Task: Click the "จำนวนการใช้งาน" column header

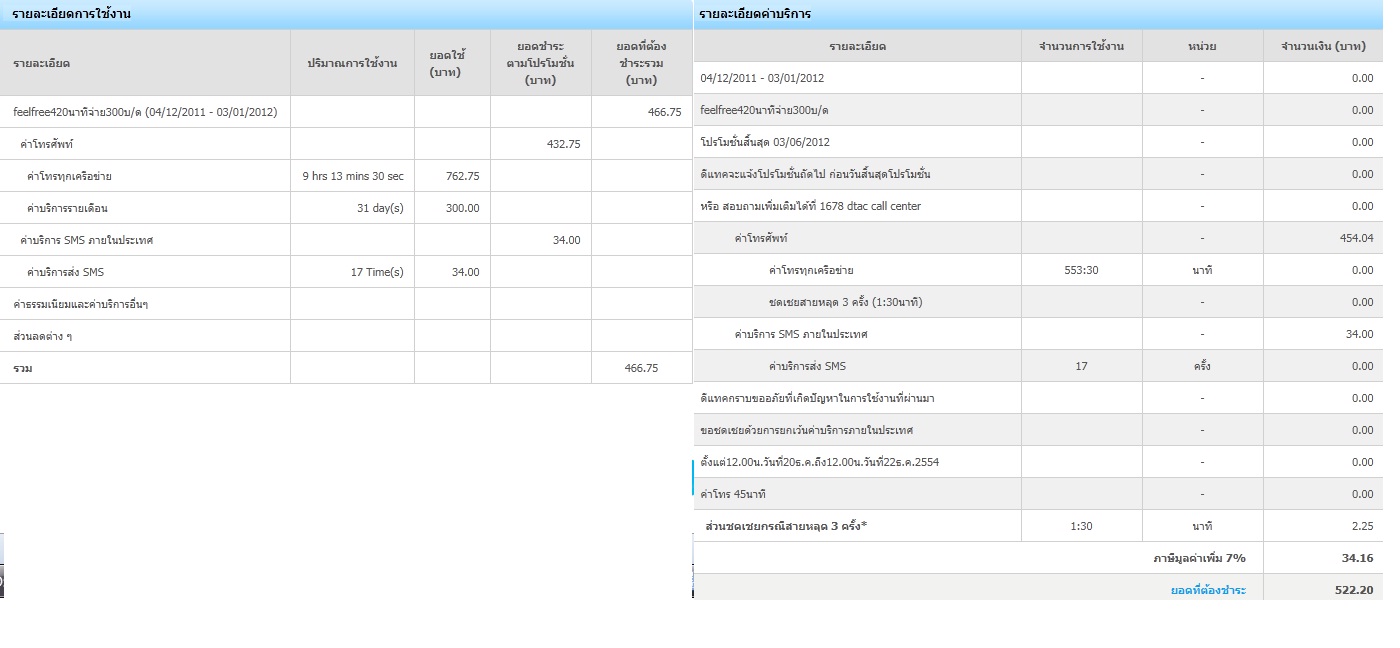Action: tap(1081, 46)
